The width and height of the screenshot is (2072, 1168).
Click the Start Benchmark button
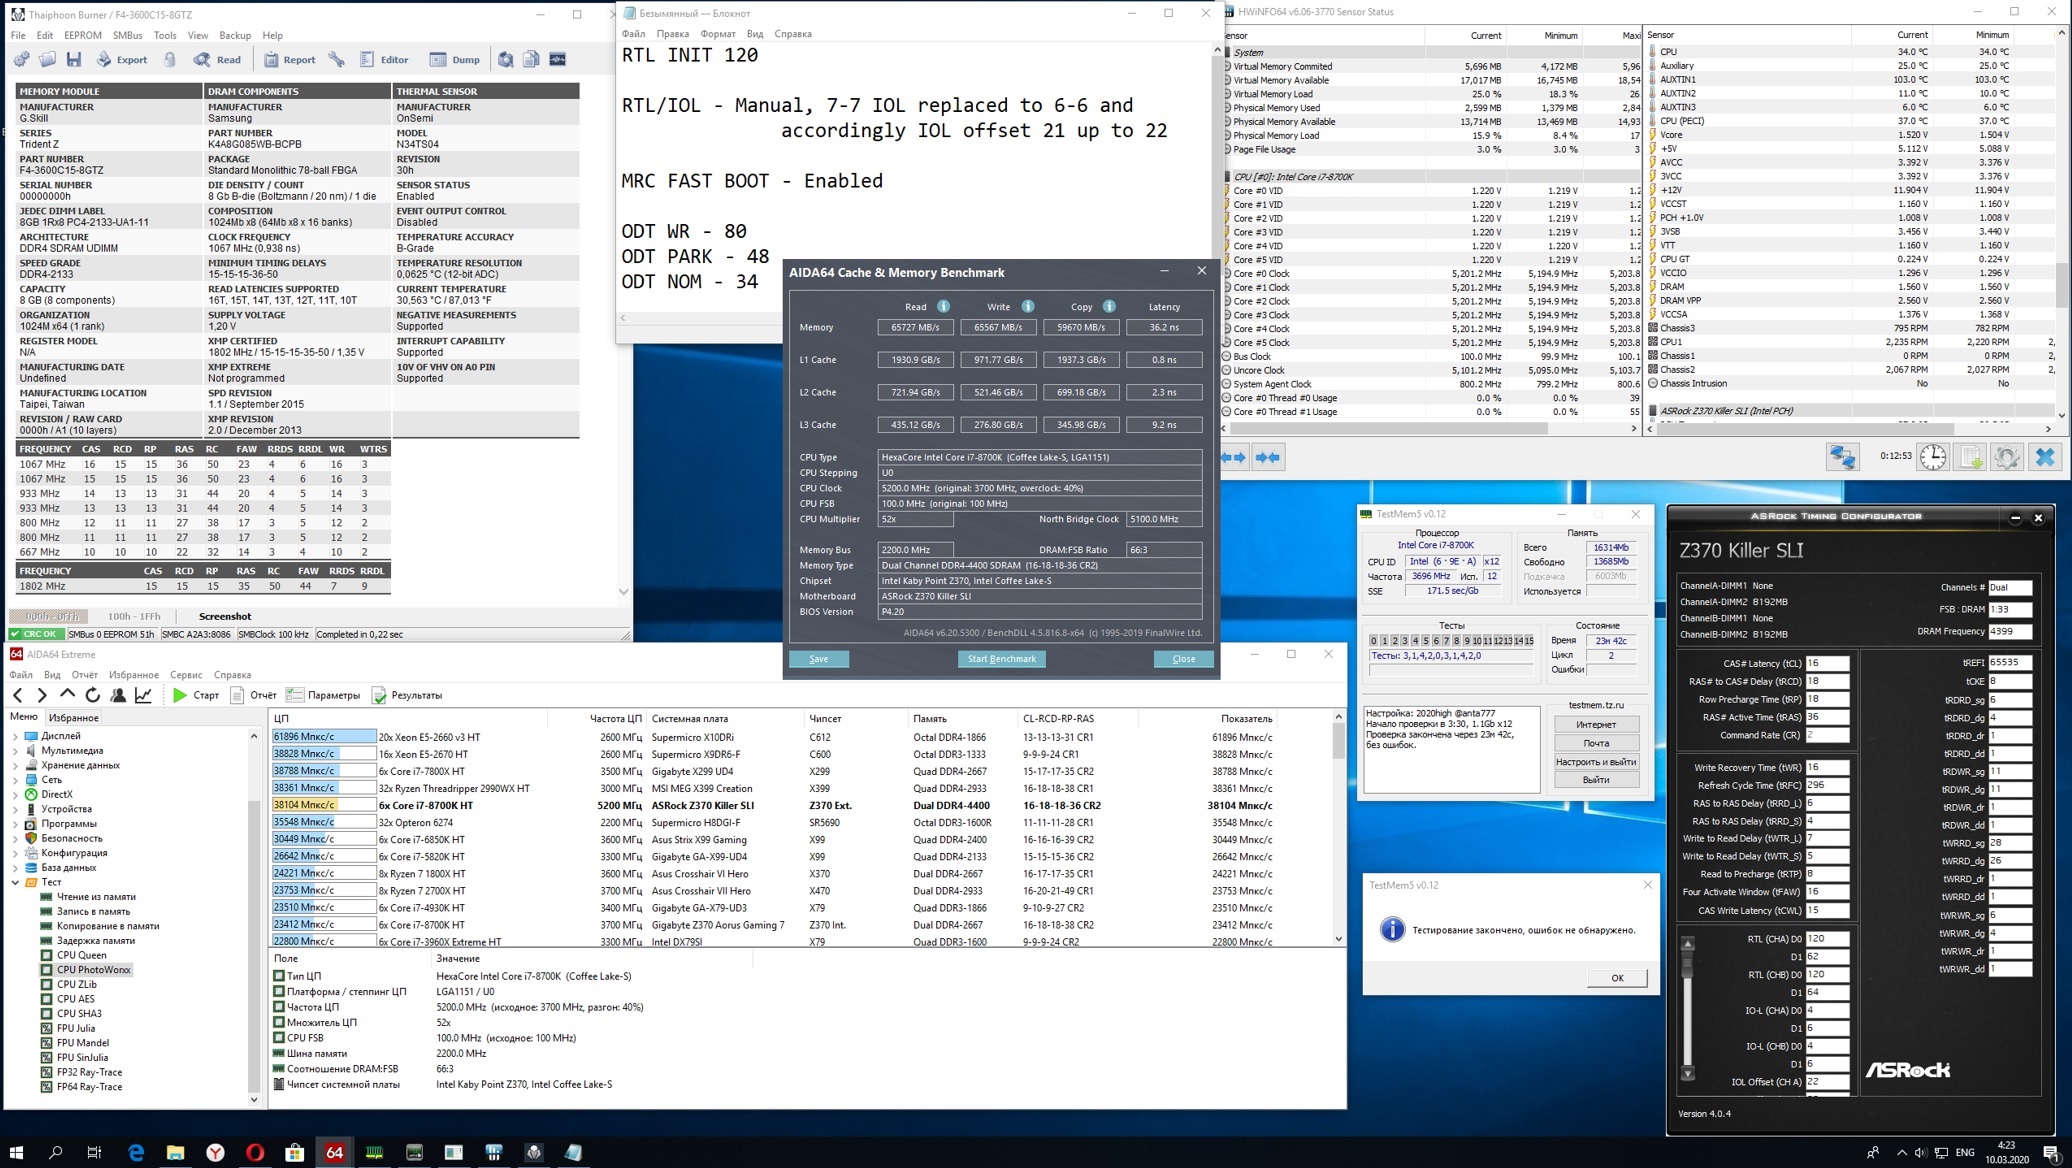(1001, 659)
